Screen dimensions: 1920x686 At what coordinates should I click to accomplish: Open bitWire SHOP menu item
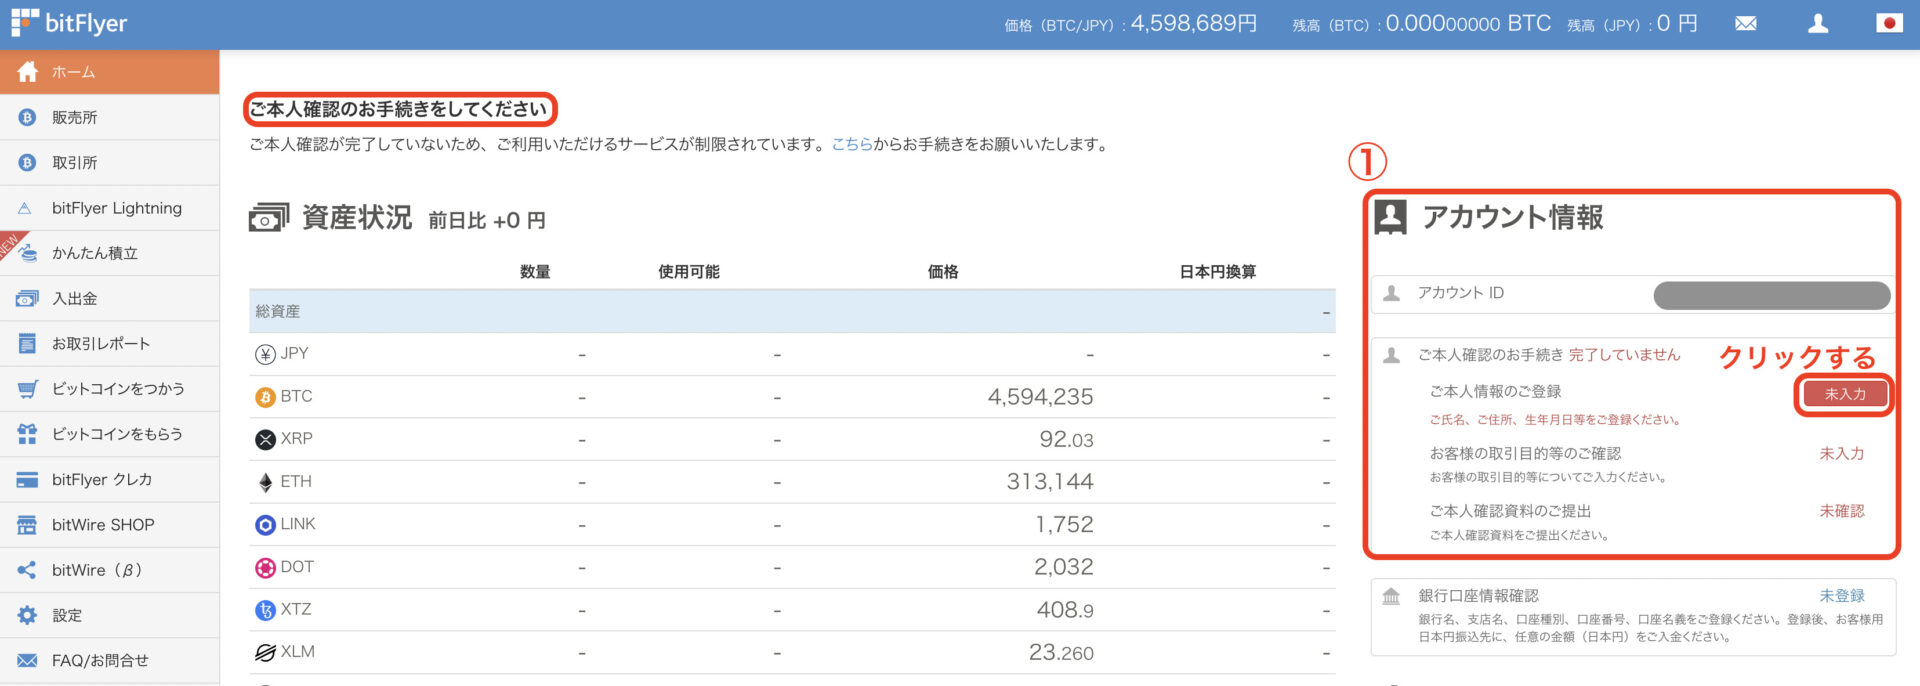[x=109, y=525]
